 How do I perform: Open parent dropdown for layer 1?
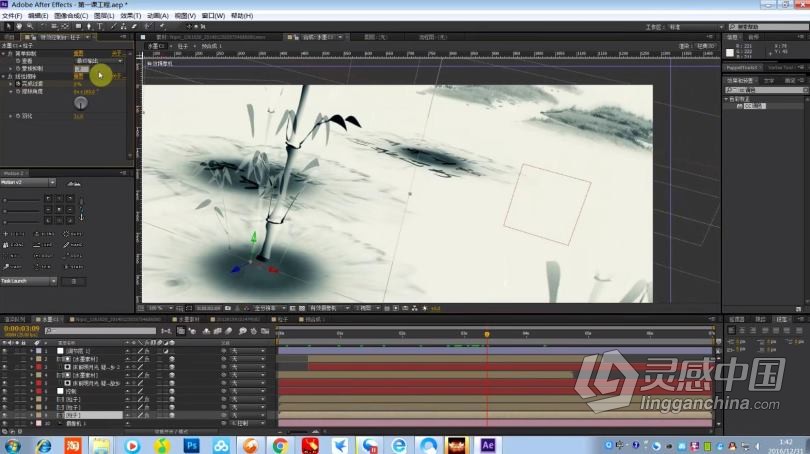[x=249, y=351]
